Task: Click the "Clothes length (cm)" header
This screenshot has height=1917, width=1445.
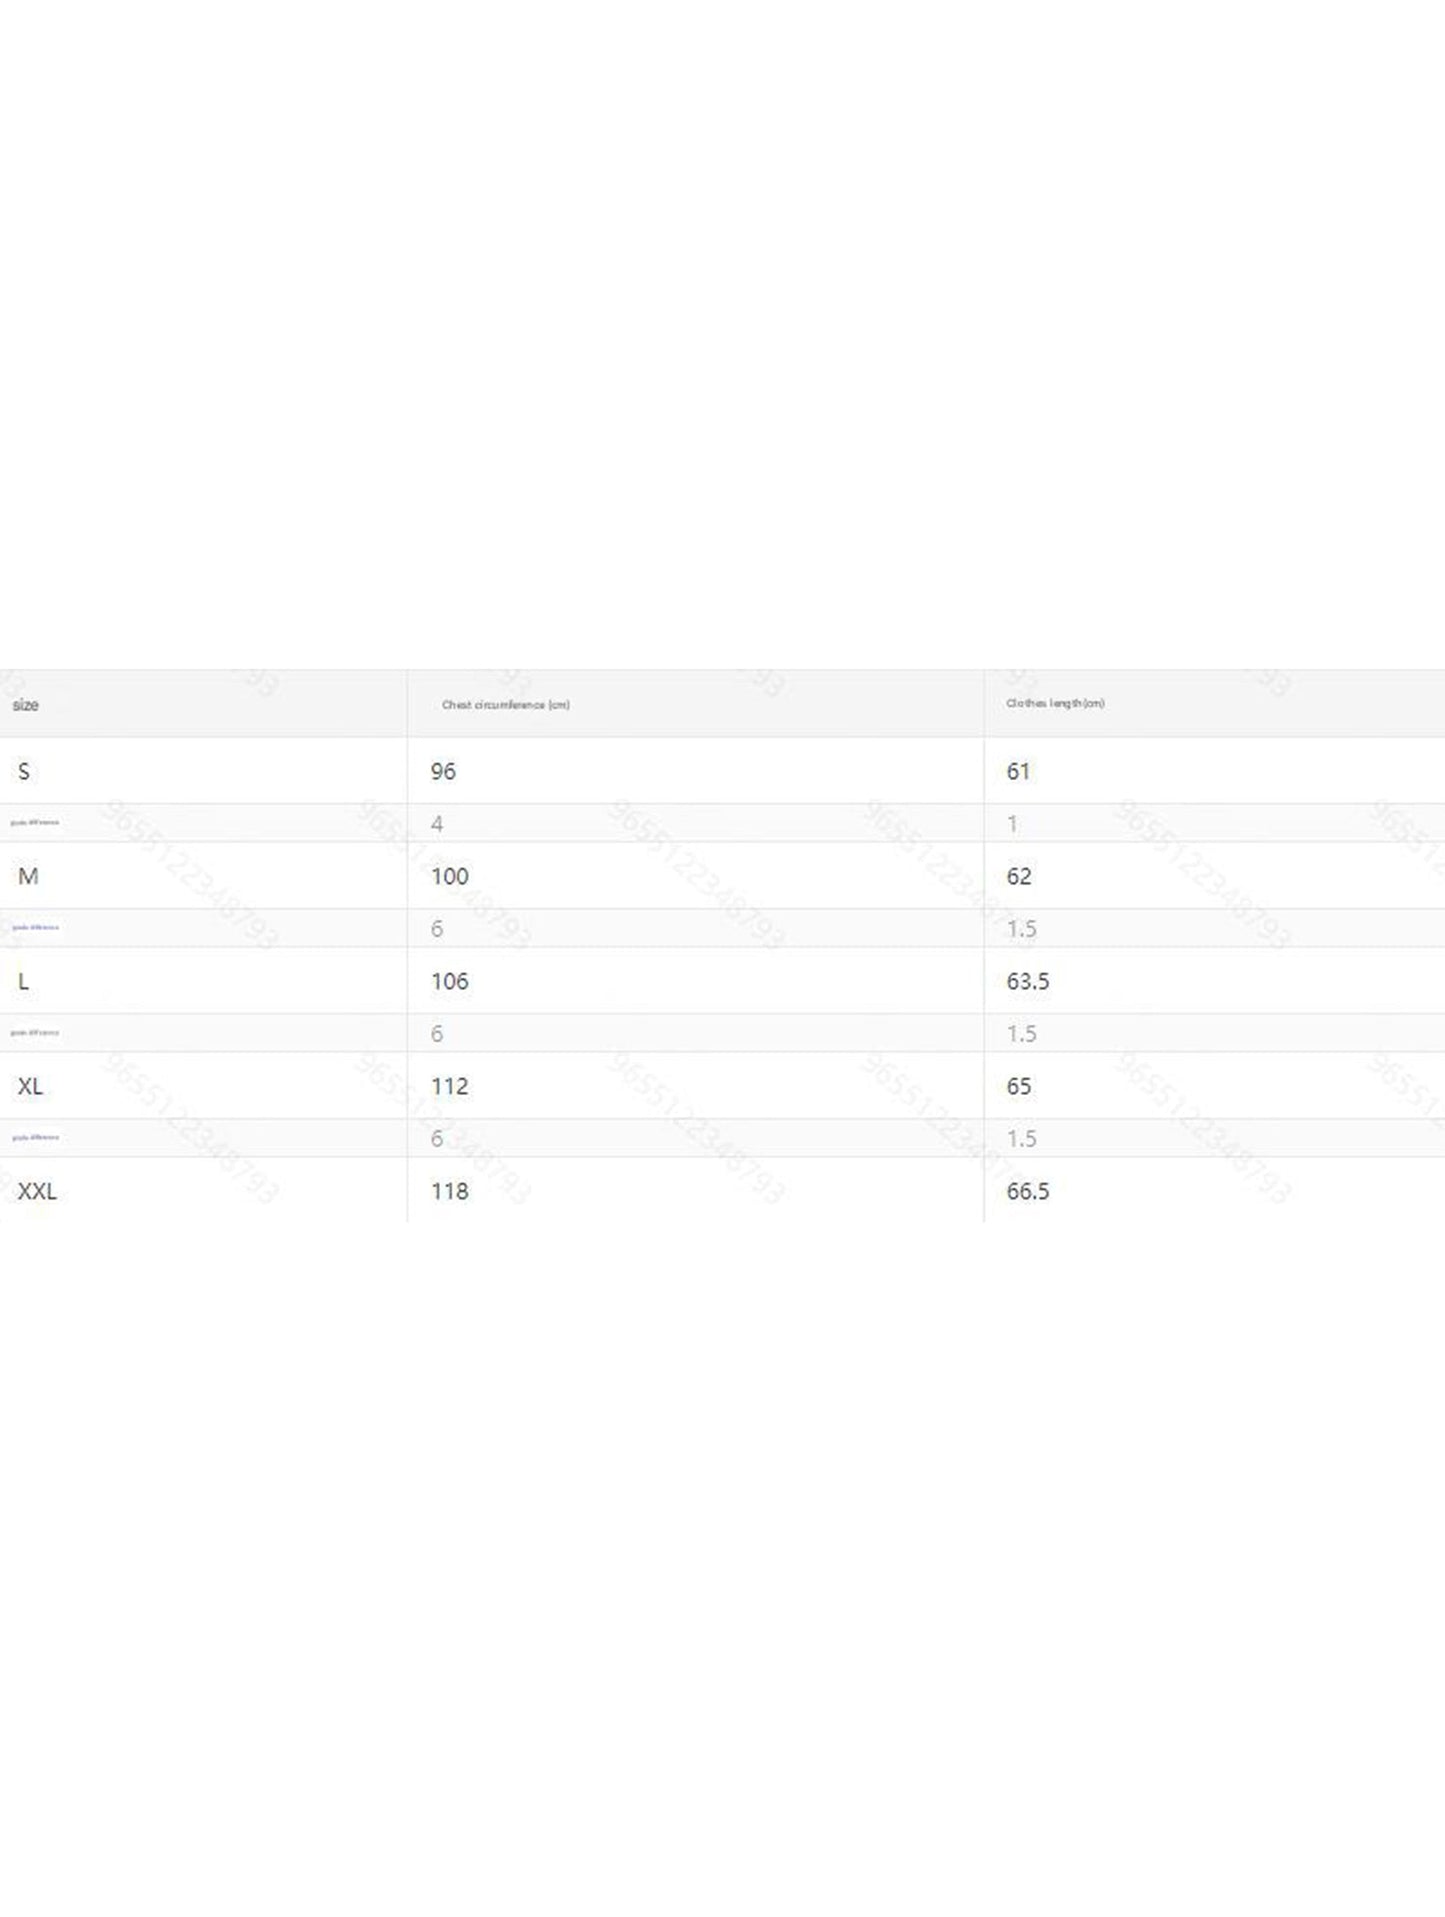Action: (x=1055, y=704)
